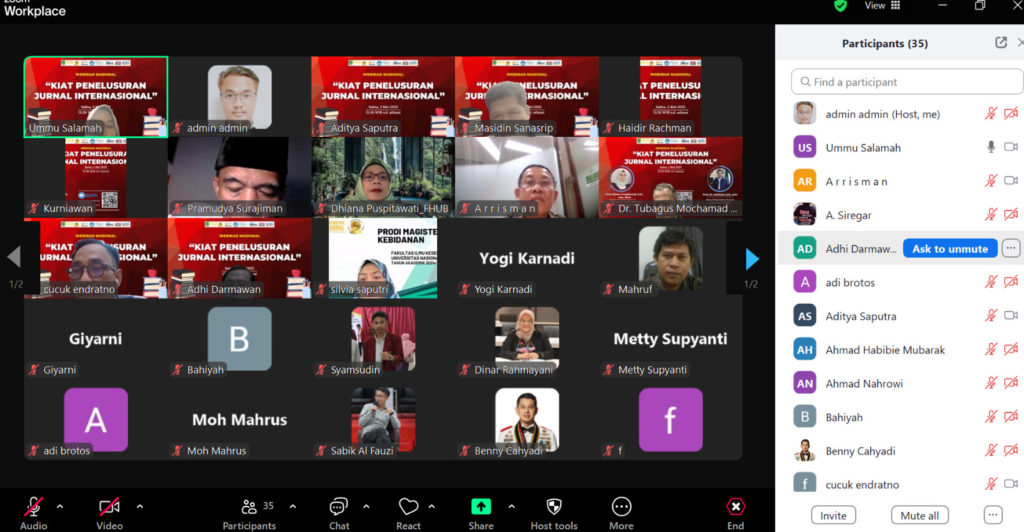
Task: Click AS avatar beside Aditya Saputra
Action: 805,316
